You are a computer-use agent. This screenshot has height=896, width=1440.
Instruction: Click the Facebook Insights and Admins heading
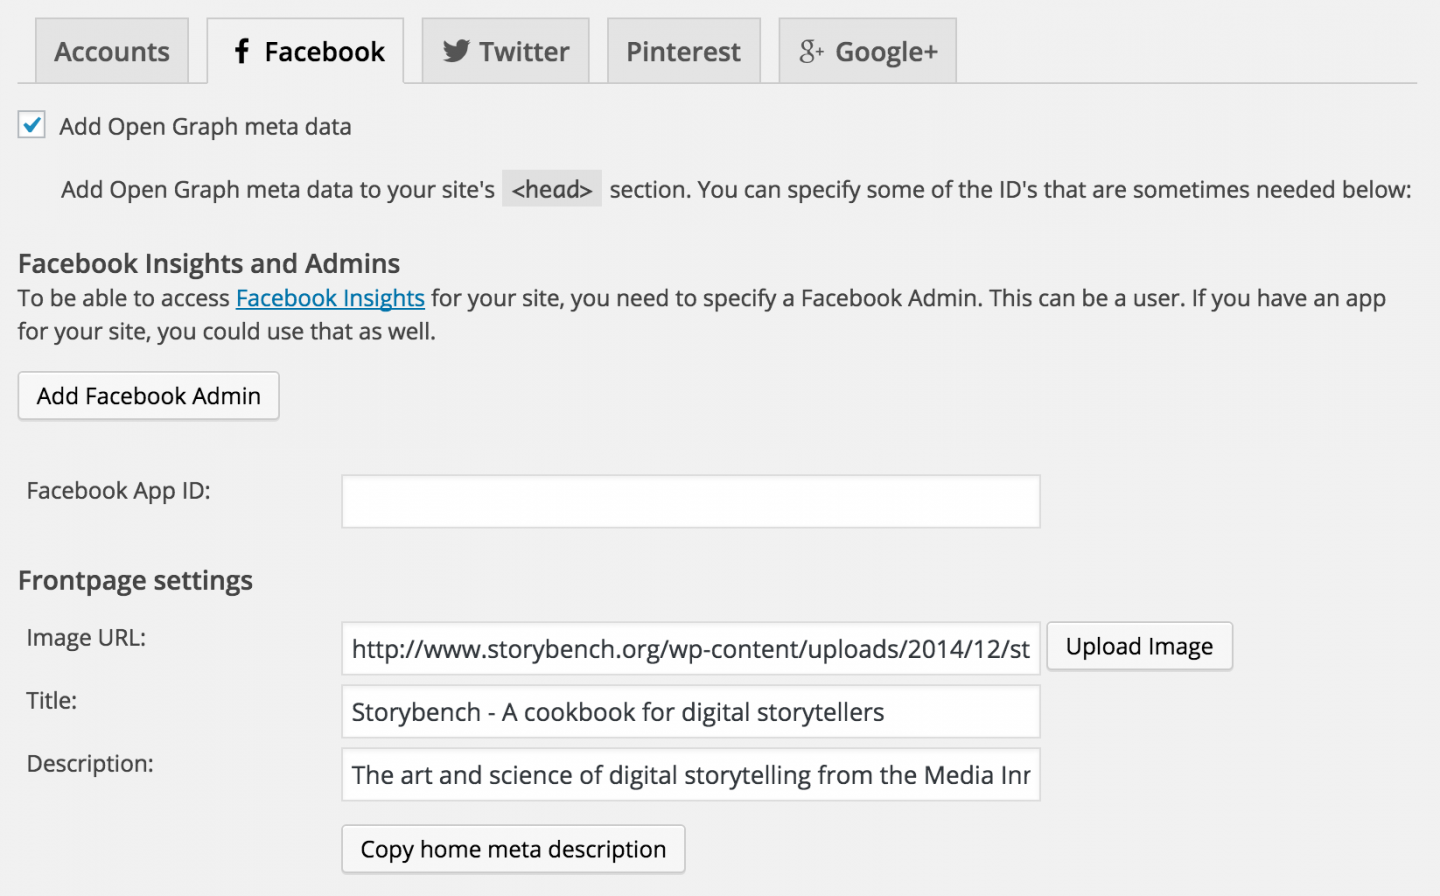click(208, 263)
